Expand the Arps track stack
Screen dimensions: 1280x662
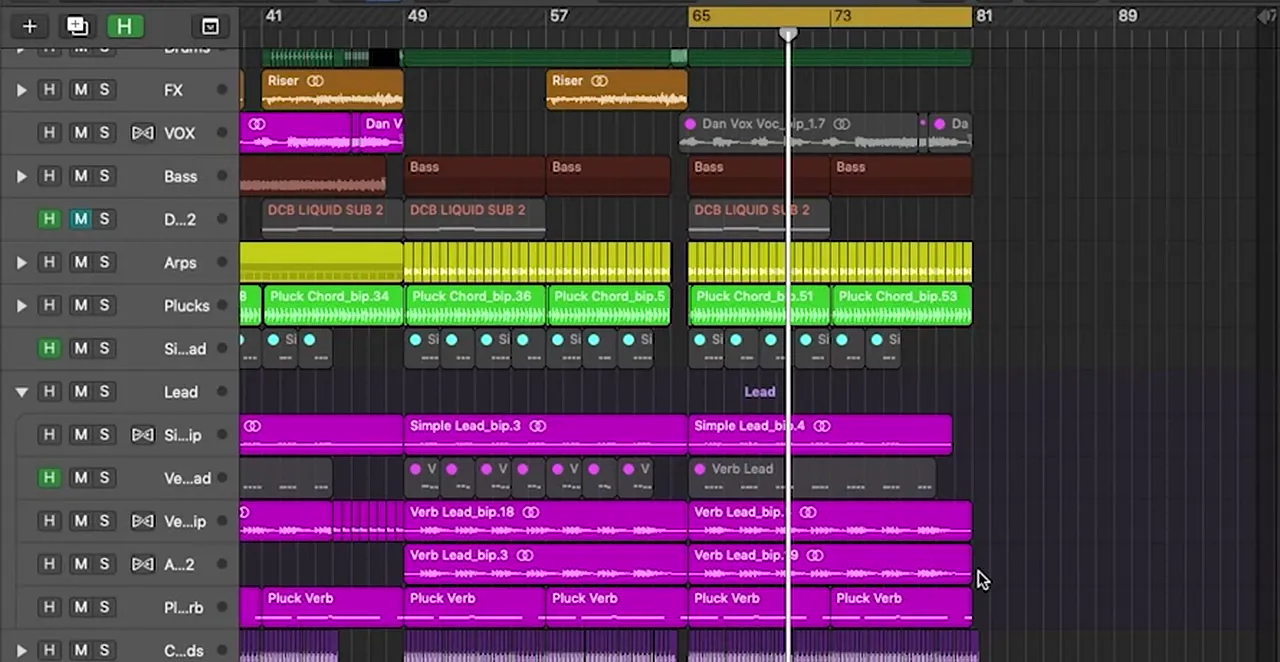coord(21,262)
